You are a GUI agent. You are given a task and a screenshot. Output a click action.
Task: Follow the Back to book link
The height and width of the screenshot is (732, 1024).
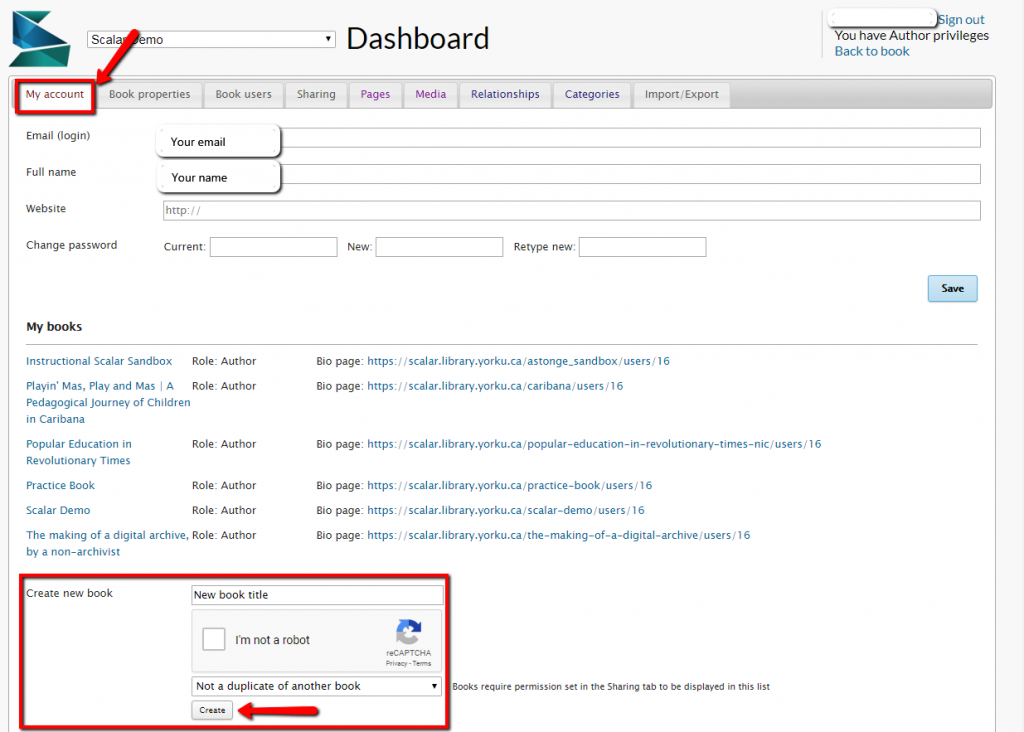click(872, 51)
